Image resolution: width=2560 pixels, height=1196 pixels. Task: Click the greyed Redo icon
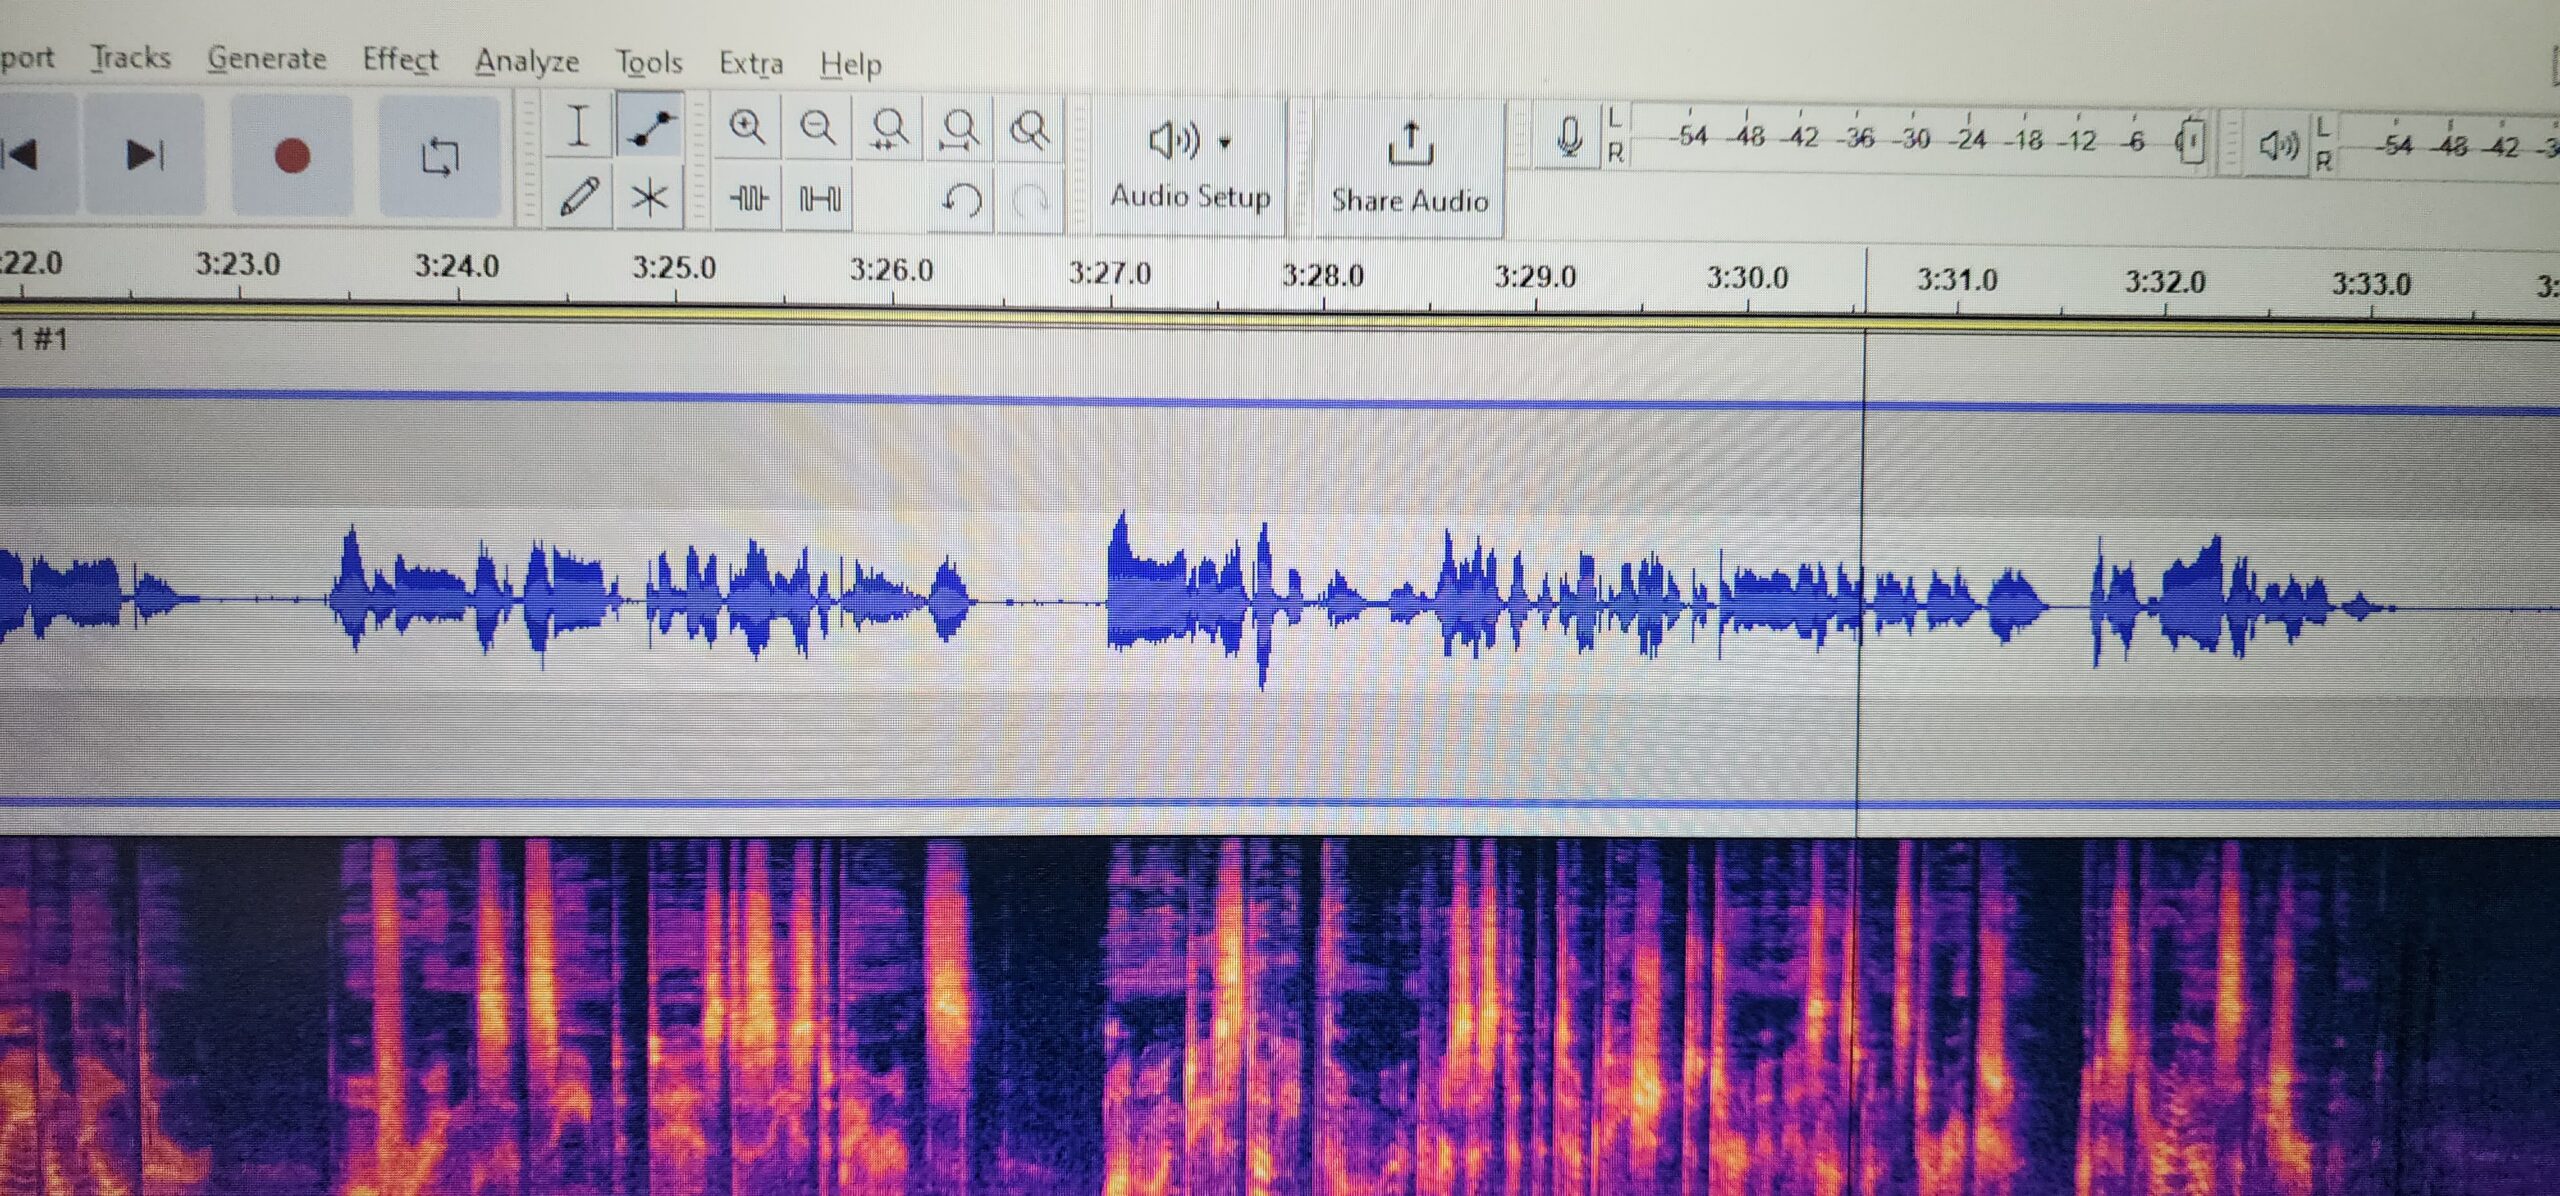(x=1030, y=202)
